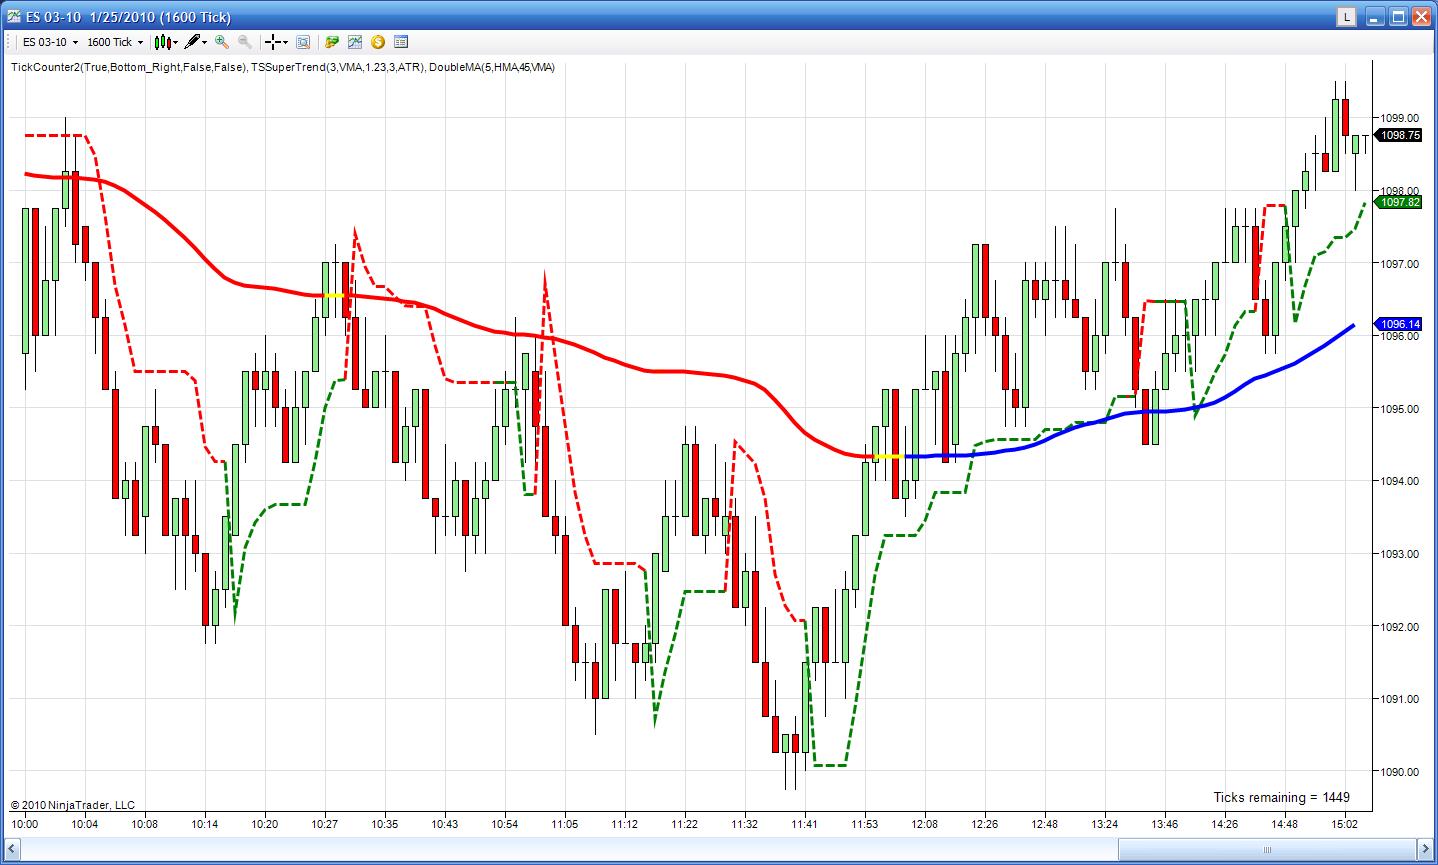Click the horizontal scrollbar thumb
Image resolution: width=1438 pixels, height=865 pixels.
(1266, 851)
